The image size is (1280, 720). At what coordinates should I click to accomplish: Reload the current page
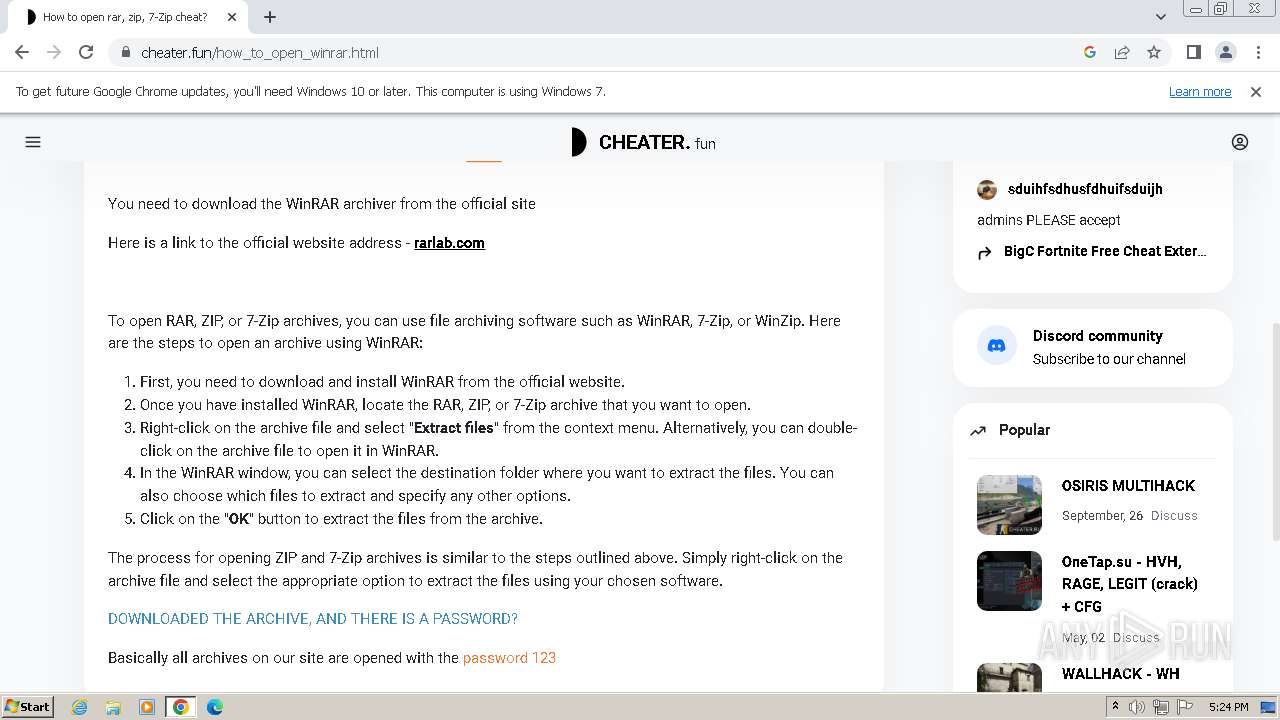[x=86, y=52]
